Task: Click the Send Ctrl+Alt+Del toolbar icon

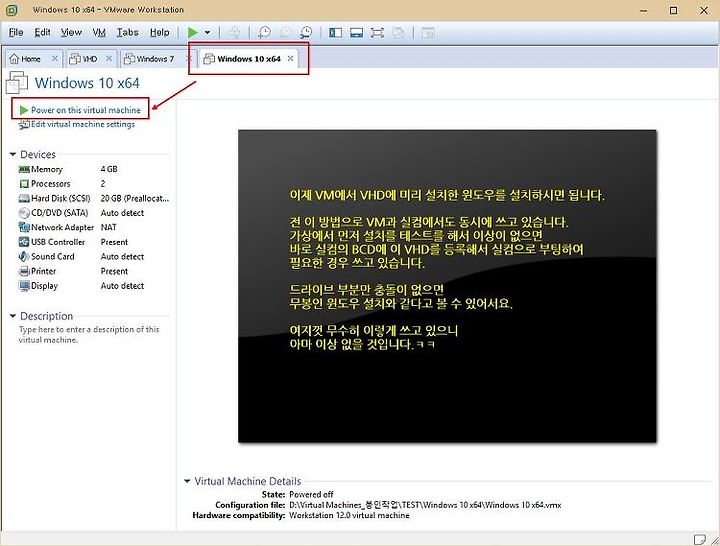Action: click(234, 33)
